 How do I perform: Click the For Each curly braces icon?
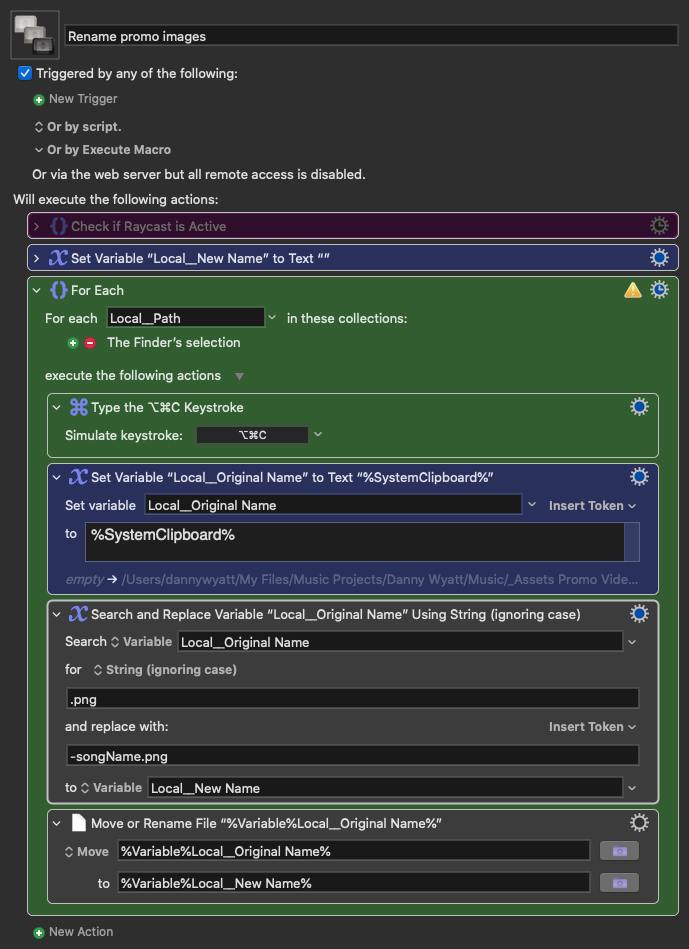click(58, 290)
